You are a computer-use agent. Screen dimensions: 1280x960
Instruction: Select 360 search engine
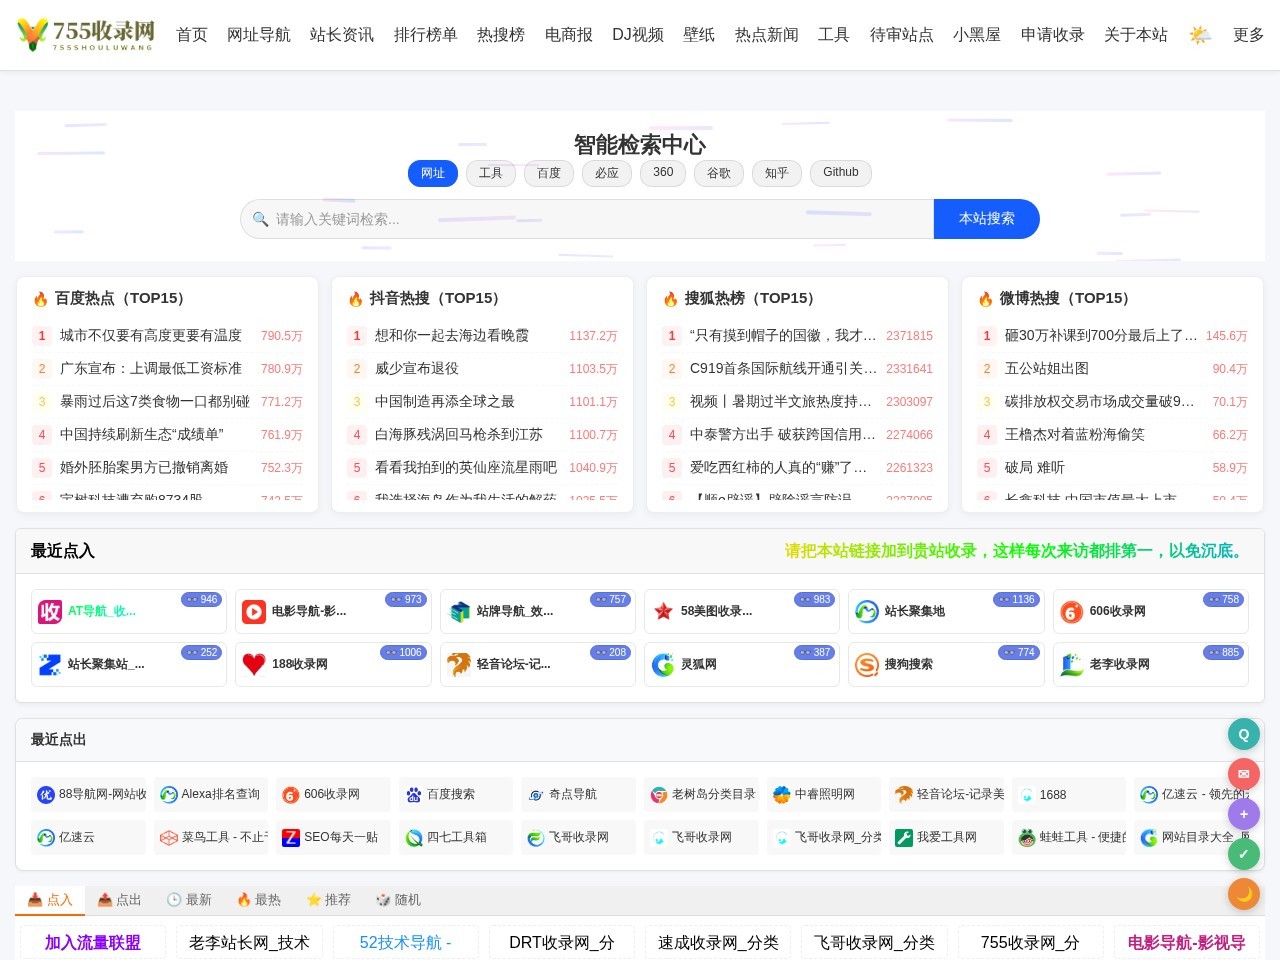click(x=663, y=173)
